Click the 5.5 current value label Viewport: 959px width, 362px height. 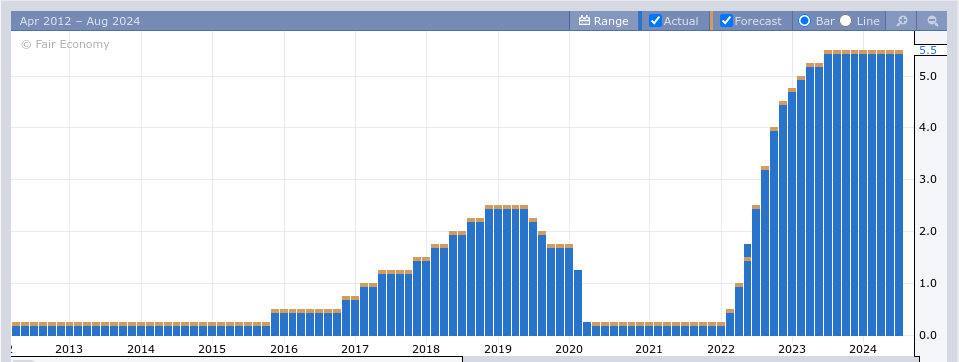(927, 50)
